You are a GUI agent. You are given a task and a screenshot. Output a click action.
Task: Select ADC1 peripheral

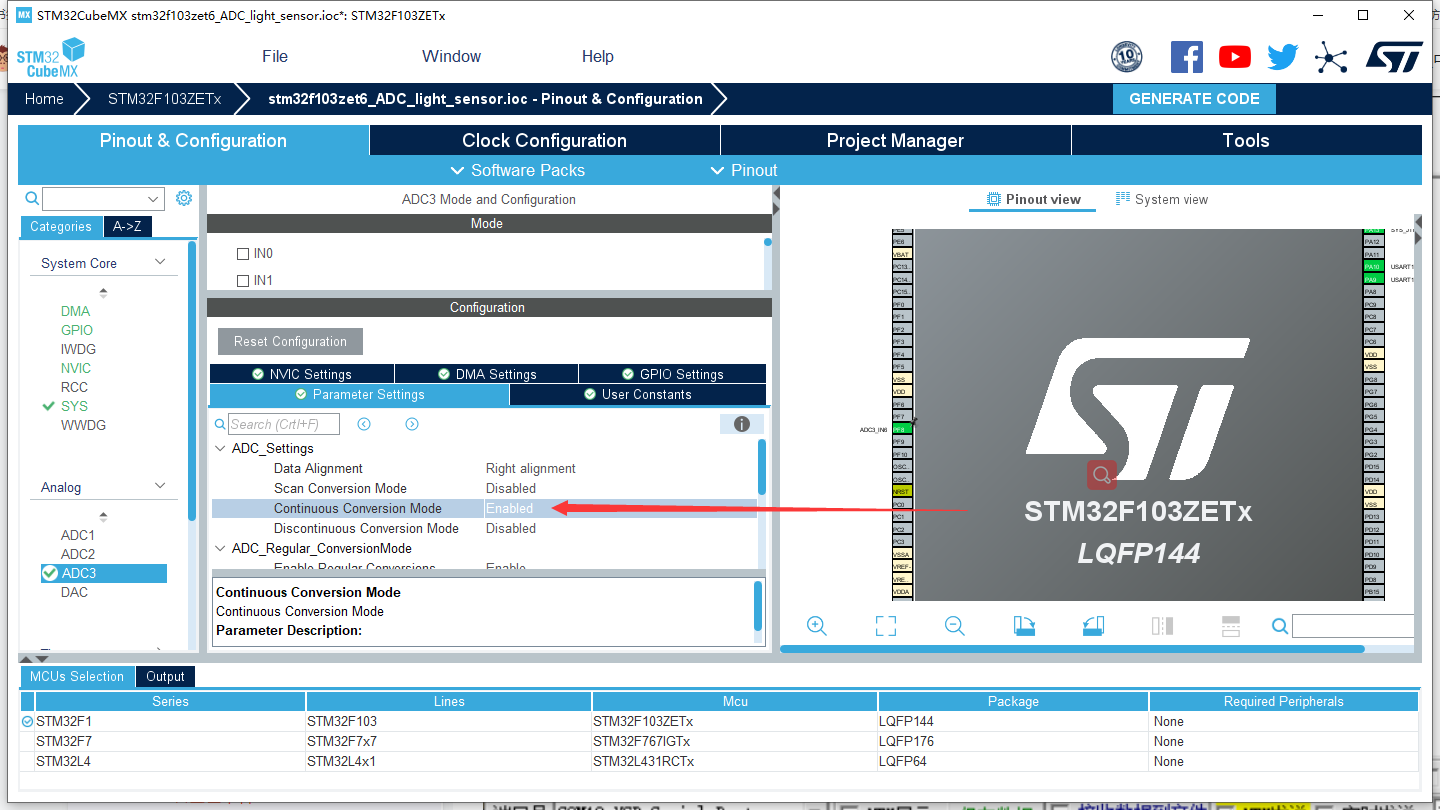pyautogui.click(x=78, y=535)
